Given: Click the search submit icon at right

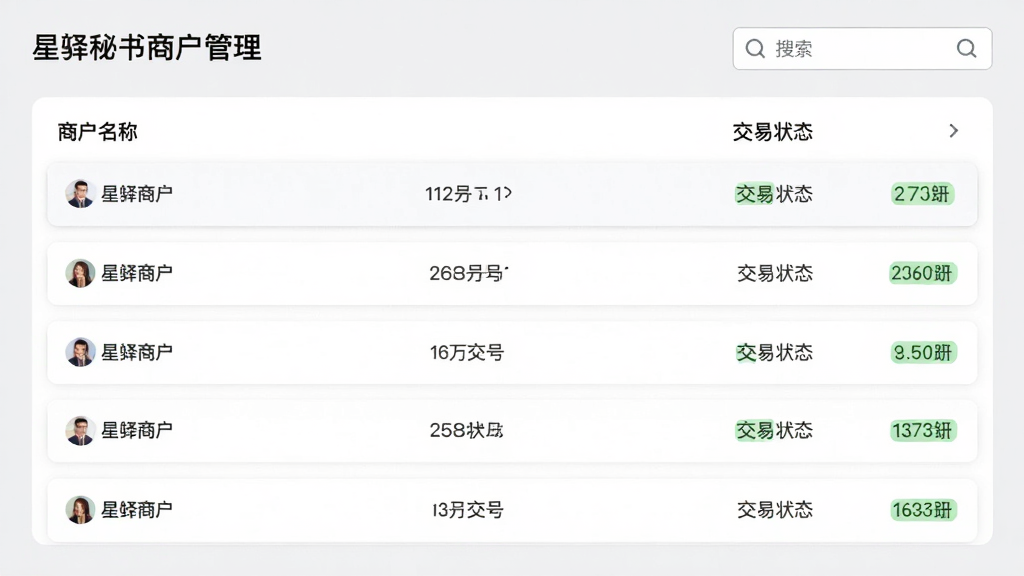Looking at the screenshot, I should 967,48.
